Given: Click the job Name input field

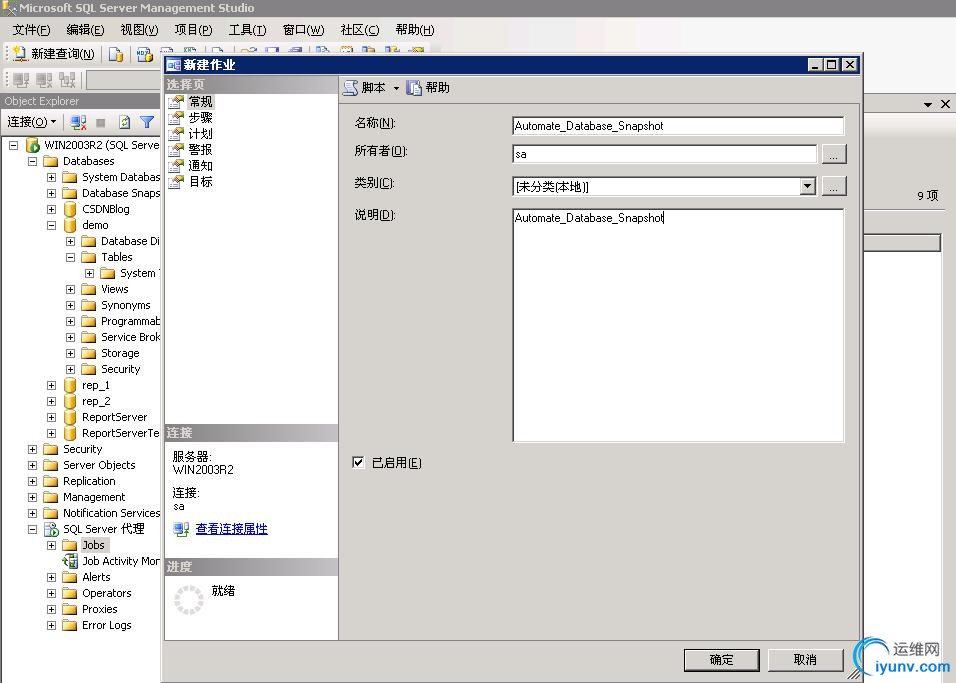Looking at the screenshot, I should 678,126.
